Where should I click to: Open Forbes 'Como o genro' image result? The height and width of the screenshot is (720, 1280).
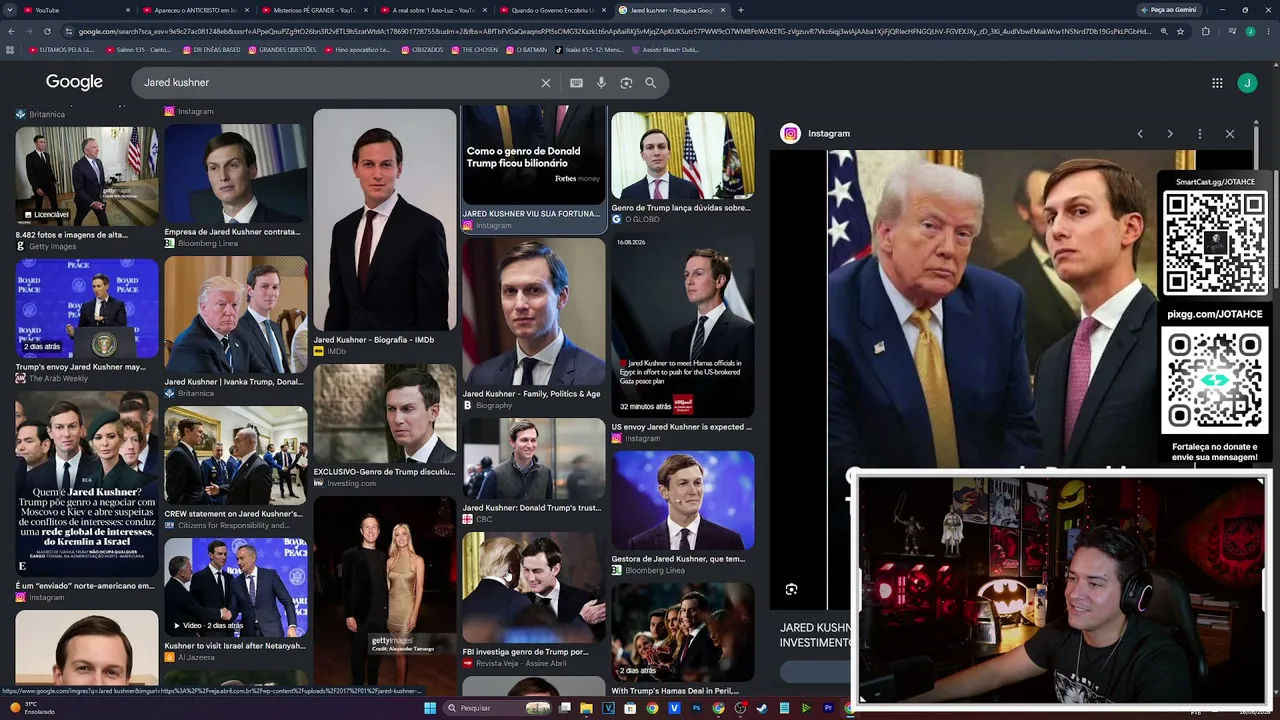click(x=533, y=155)
